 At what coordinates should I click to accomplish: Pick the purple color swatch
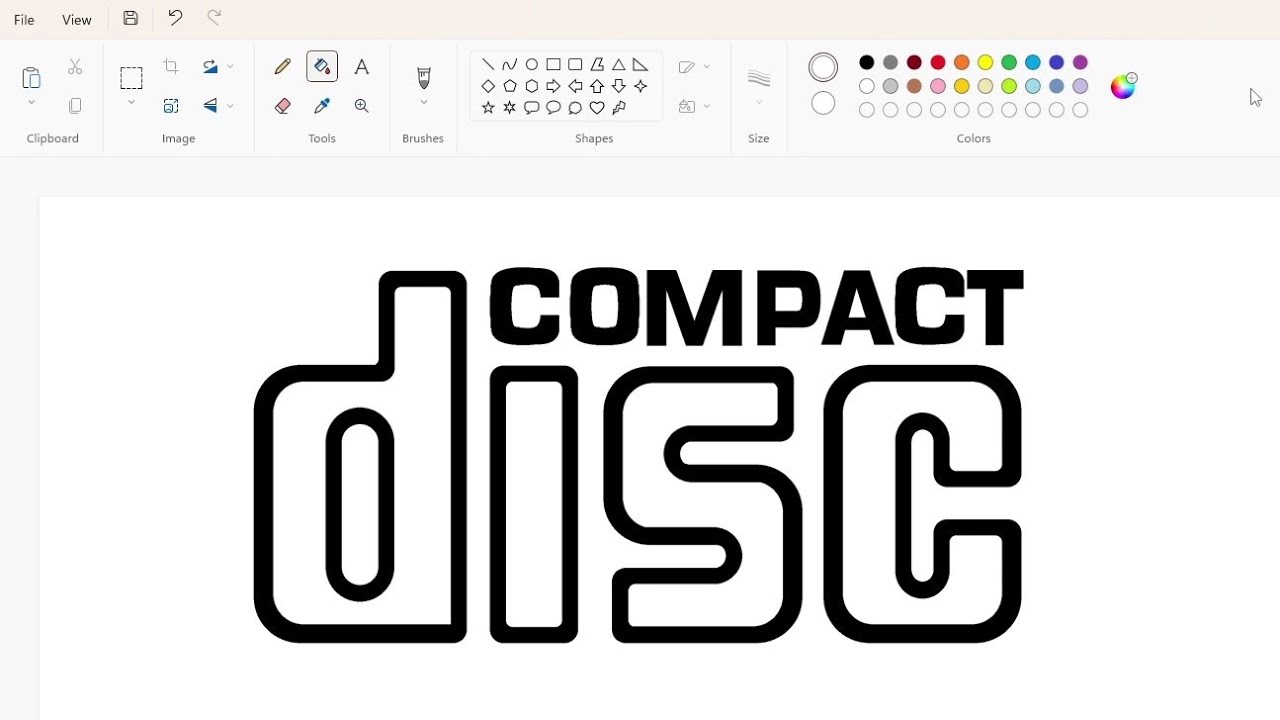(1080, 63)
